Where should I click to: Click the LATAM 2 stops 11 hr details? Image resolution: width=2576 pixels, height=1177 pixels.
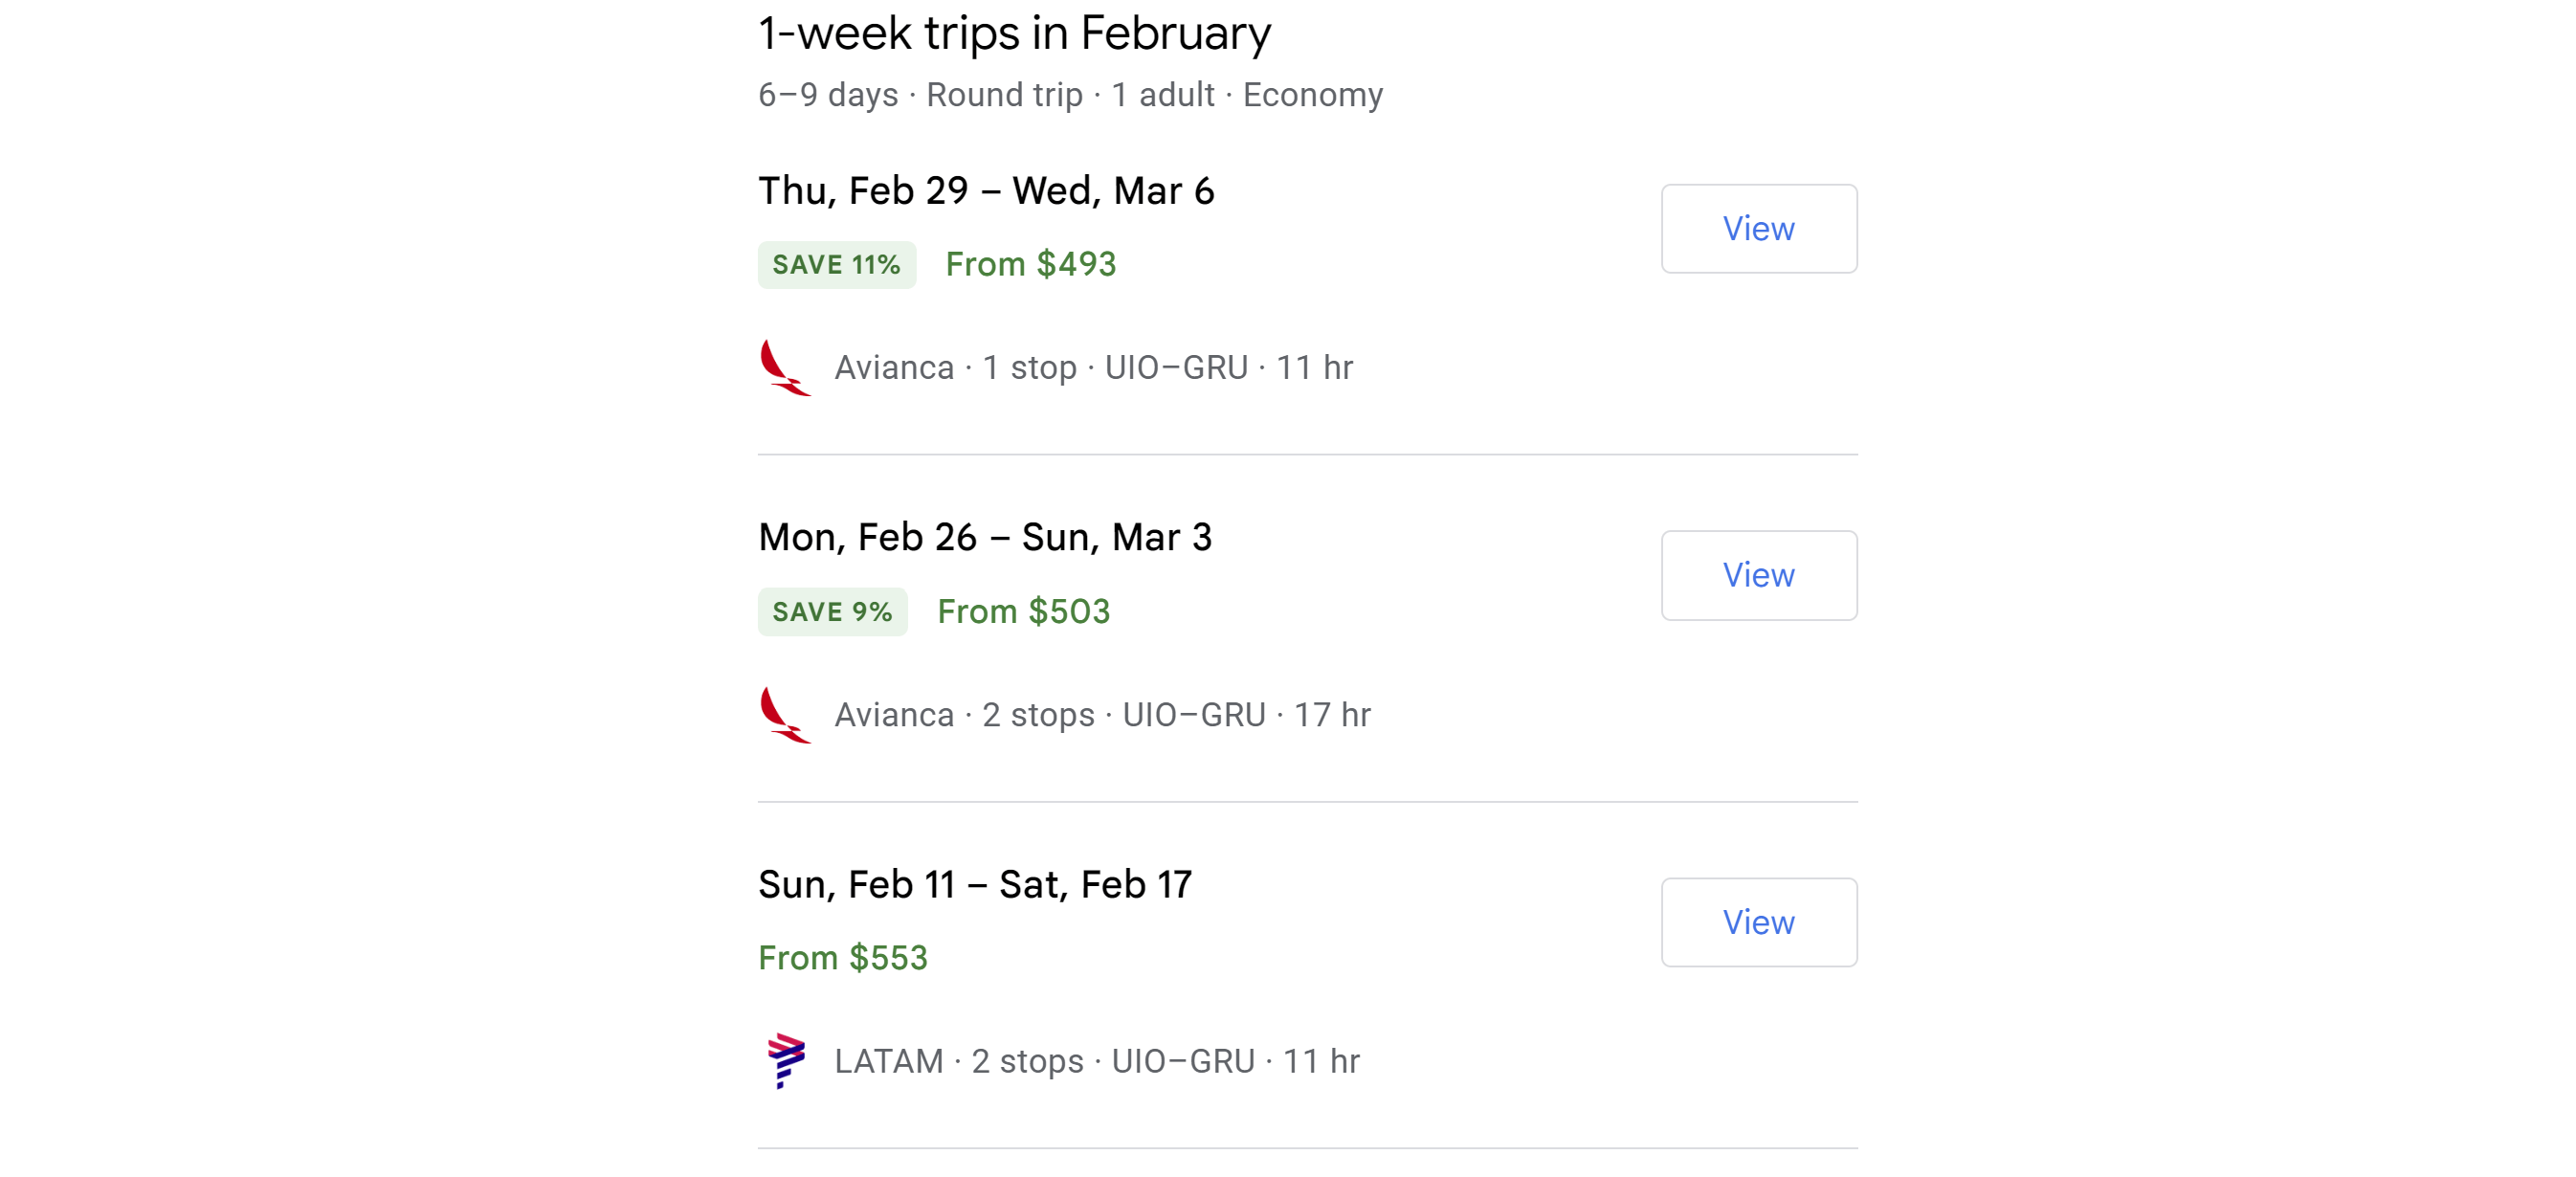1097,1061
